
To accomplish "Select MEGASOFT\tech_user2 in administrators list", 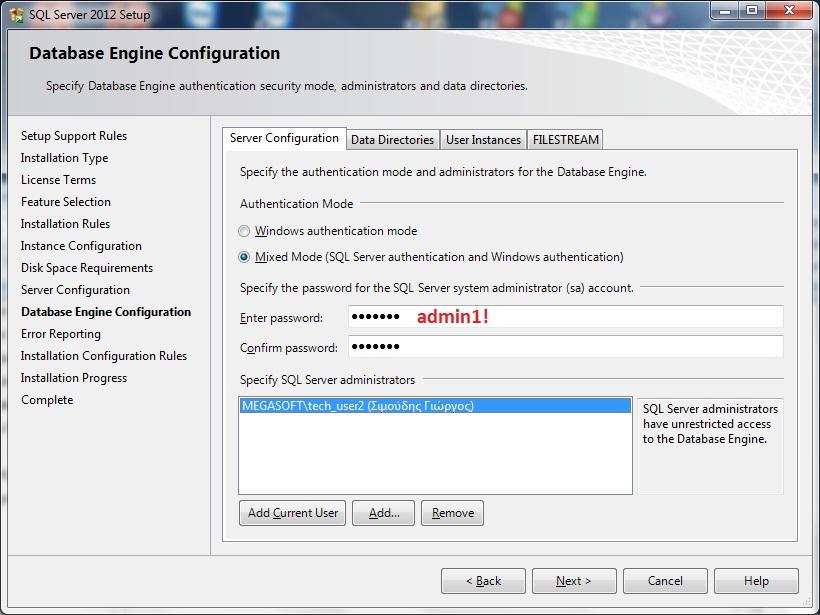I will click(435, 406).
